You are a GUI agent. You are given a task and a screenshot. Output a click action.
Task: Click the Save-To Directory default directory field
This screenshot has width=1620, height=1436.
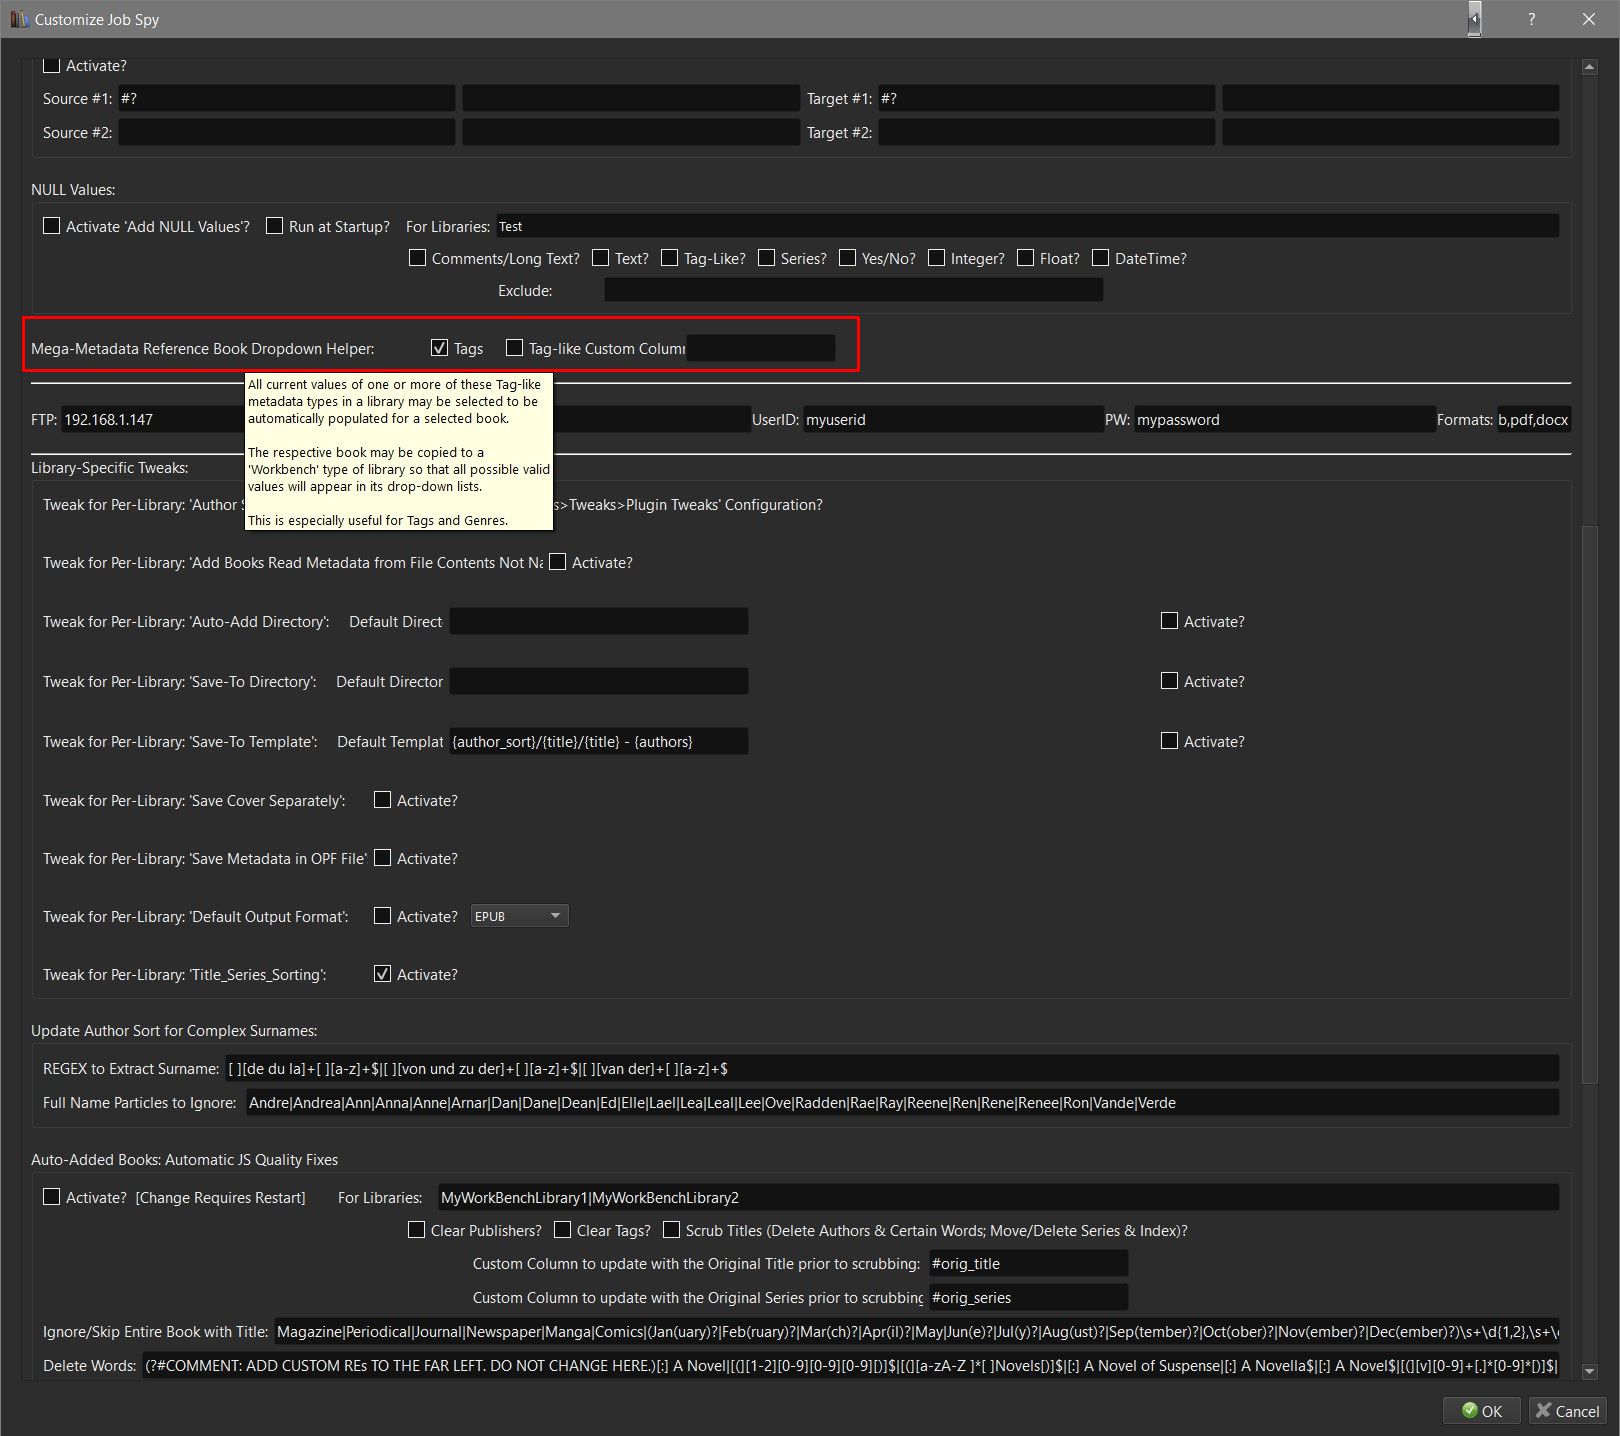599,681
